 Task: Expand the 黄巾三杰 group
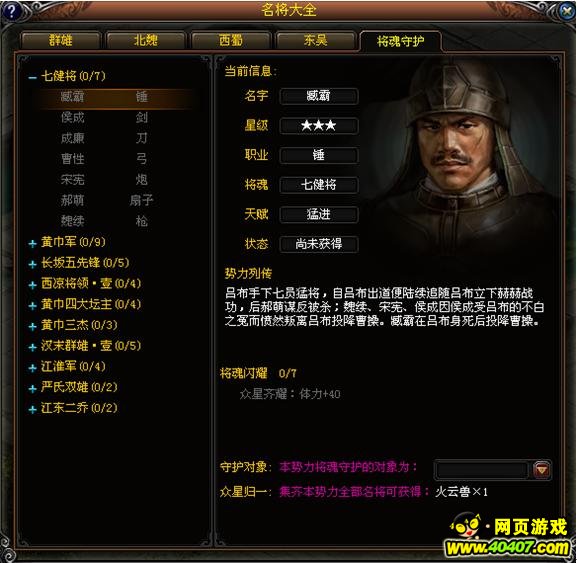coord(32,326)
